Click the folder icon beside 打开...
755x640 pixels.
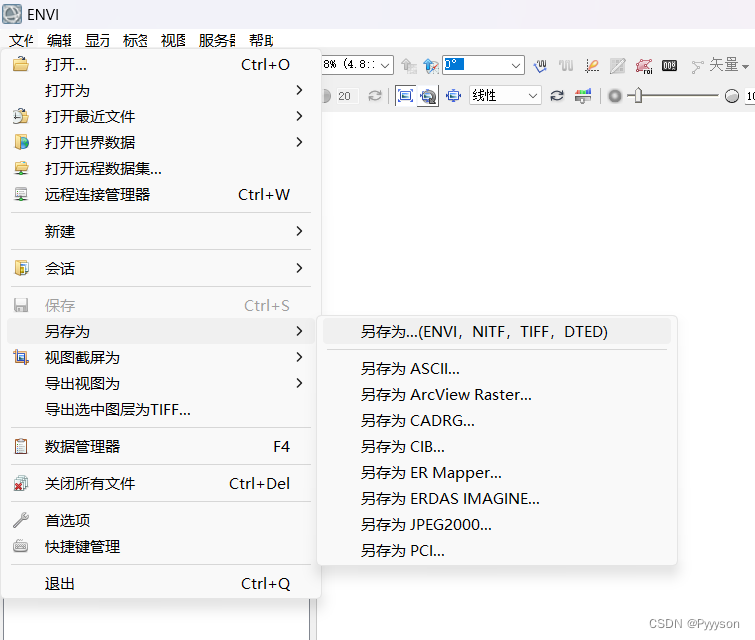tap(21, 64)
